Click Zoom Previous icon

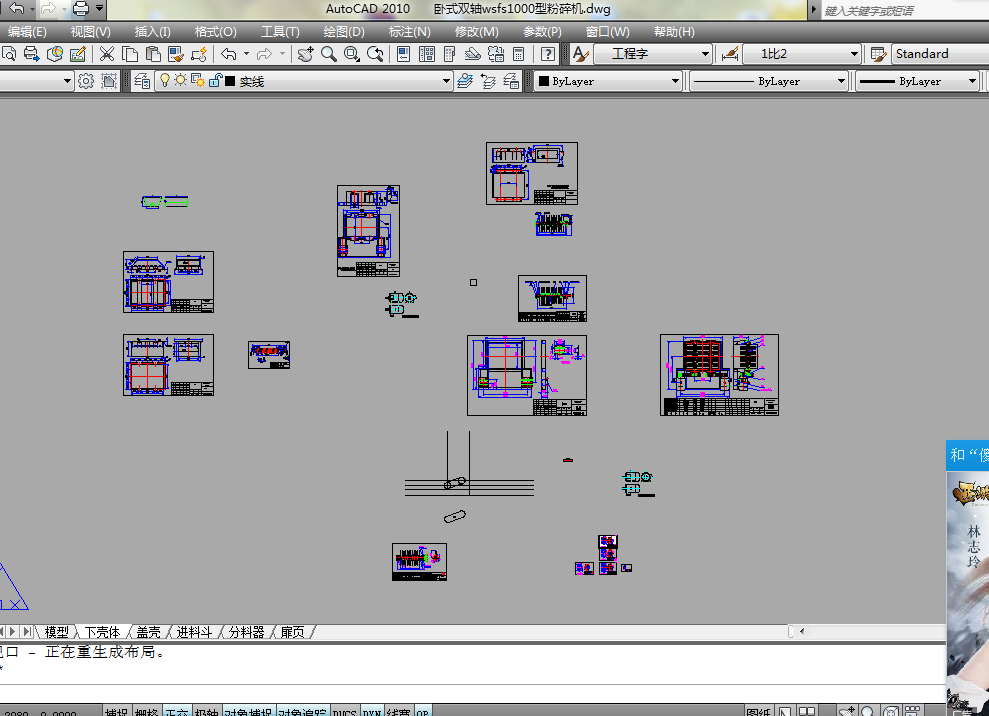coord(375,54)
